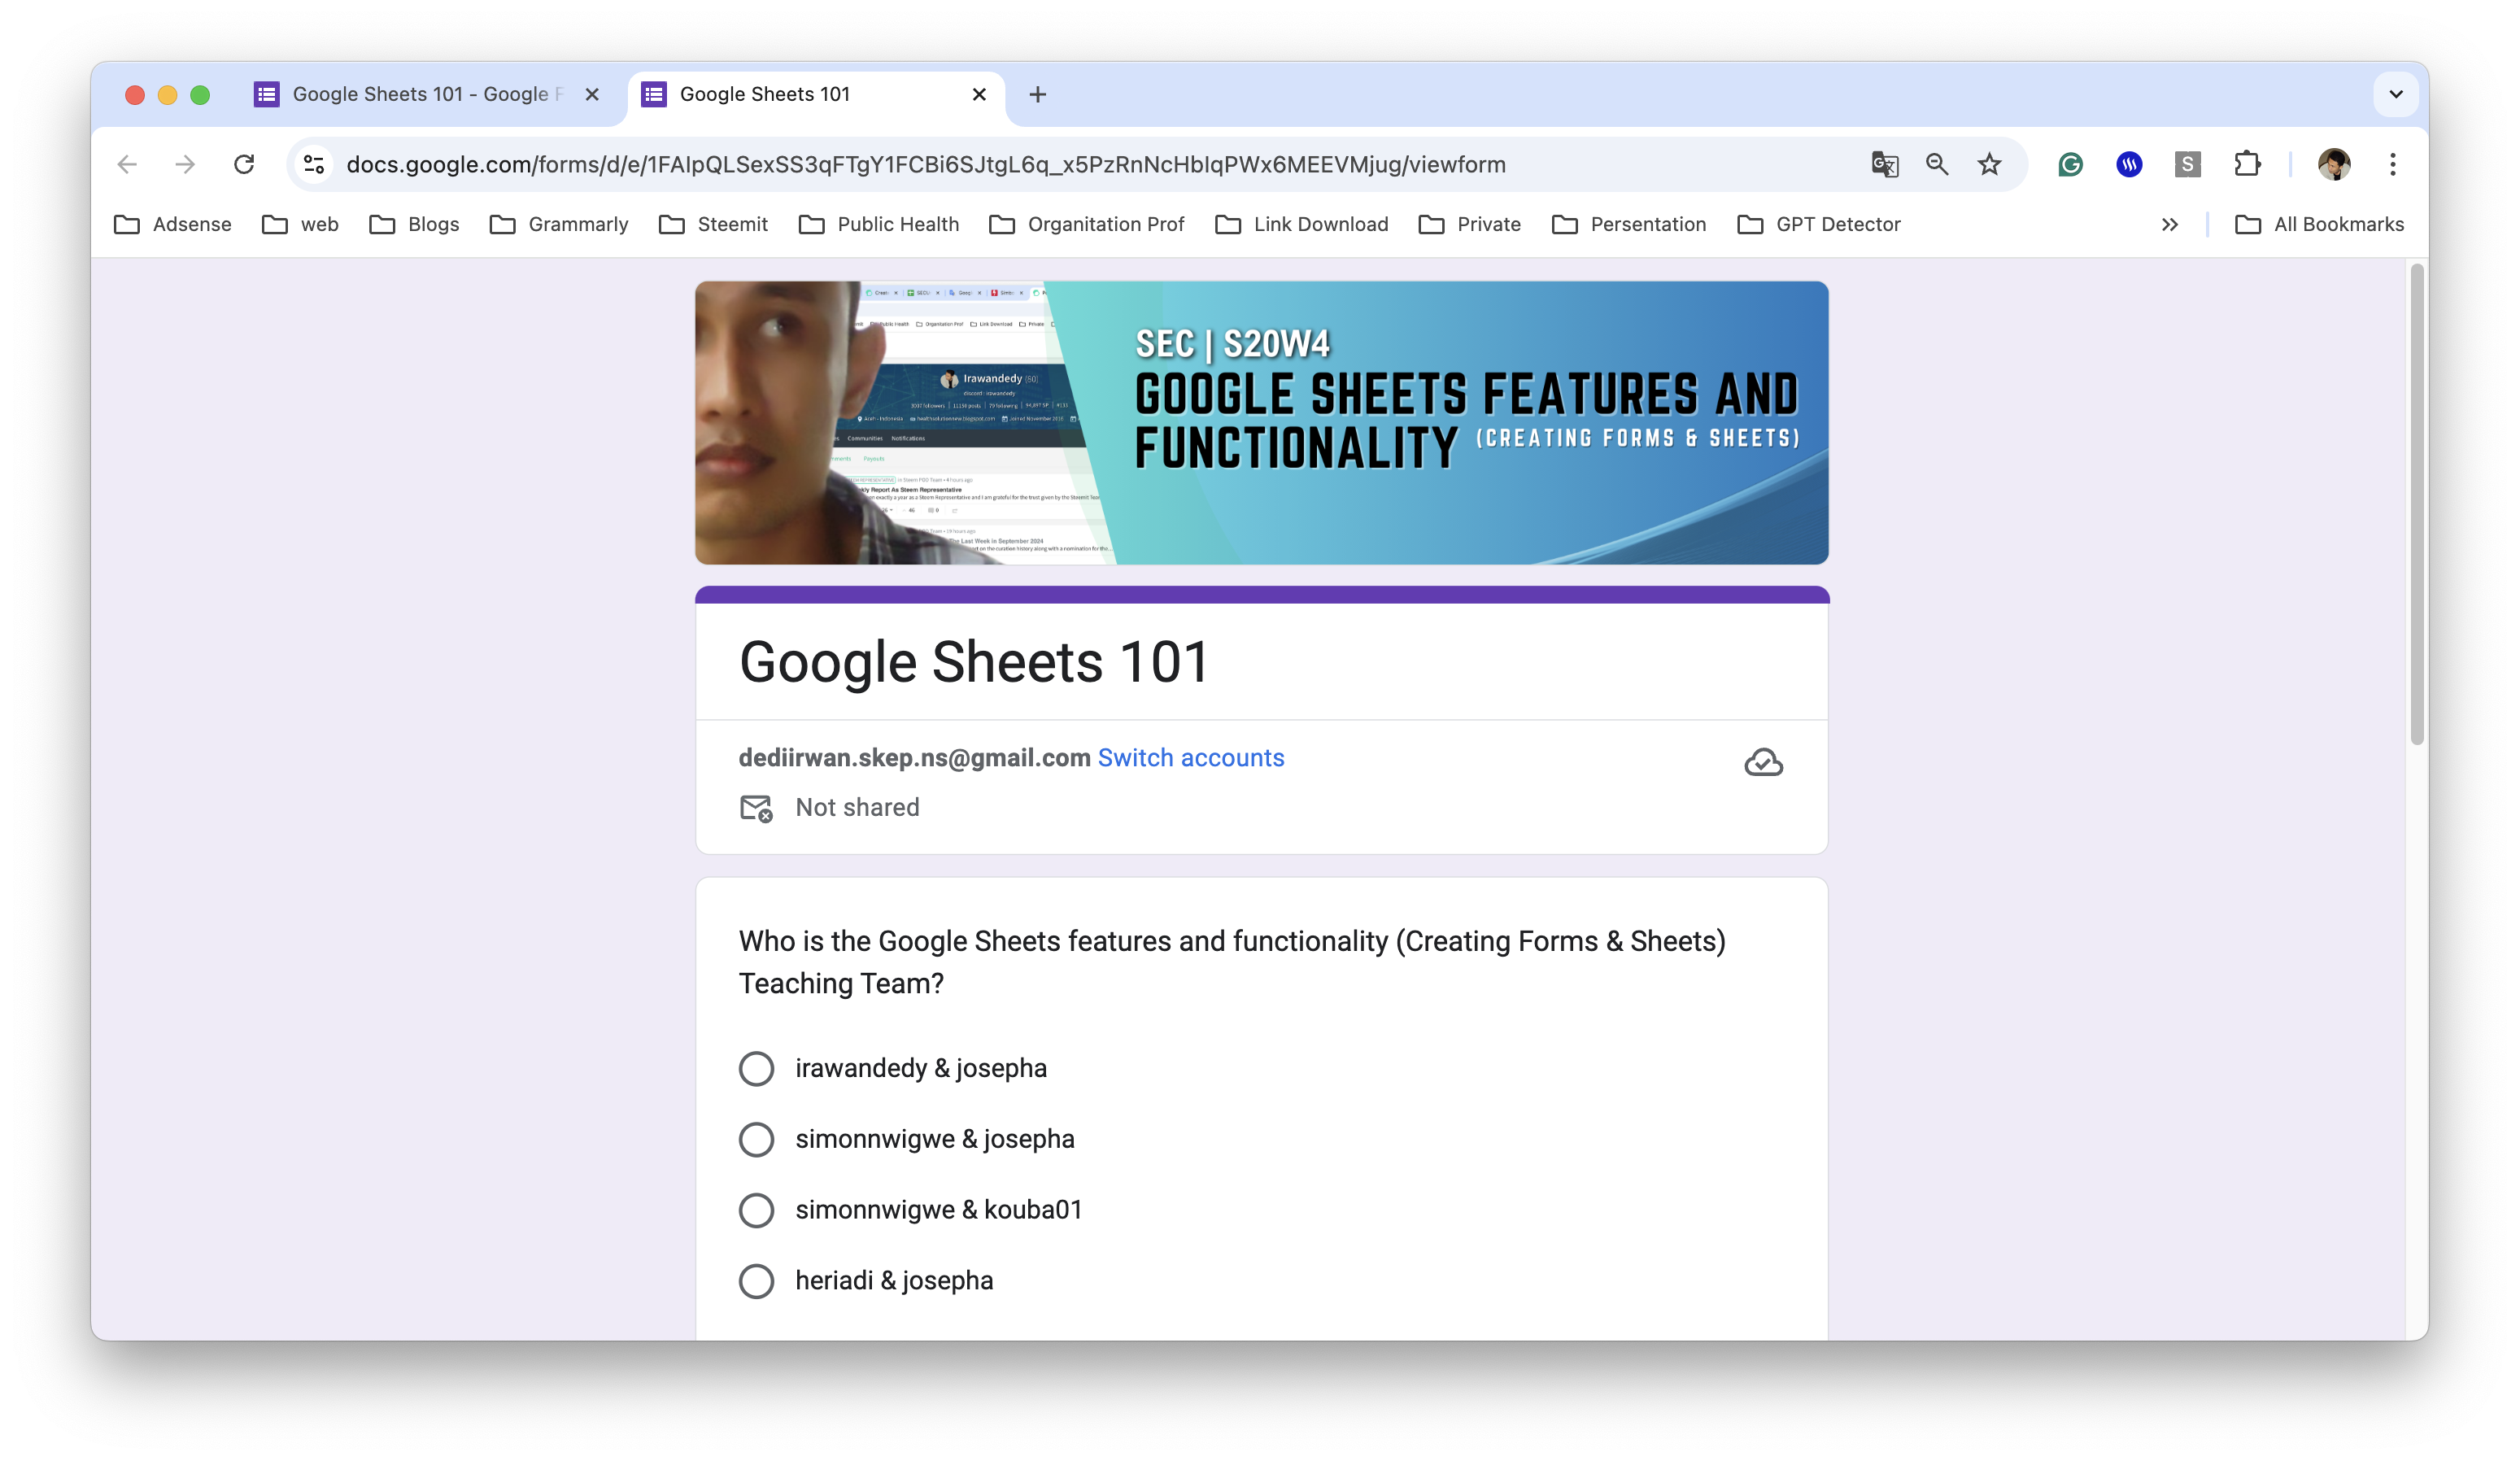Click the site information icon beside the URL

coord(314,164)
